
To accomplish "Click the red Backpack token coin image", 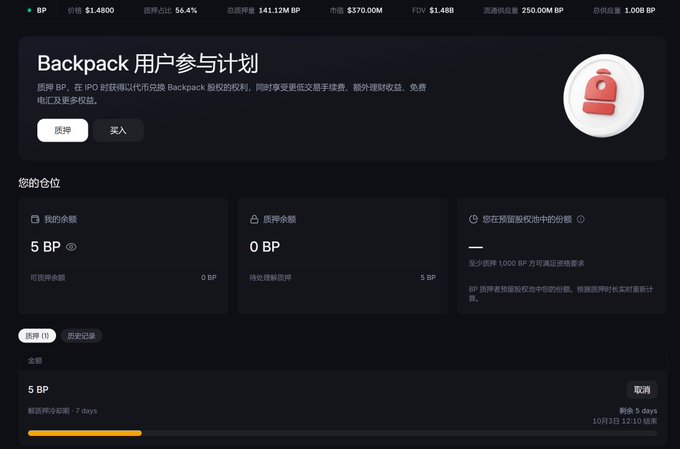I will pyautogui.click(x=603, y=95).
